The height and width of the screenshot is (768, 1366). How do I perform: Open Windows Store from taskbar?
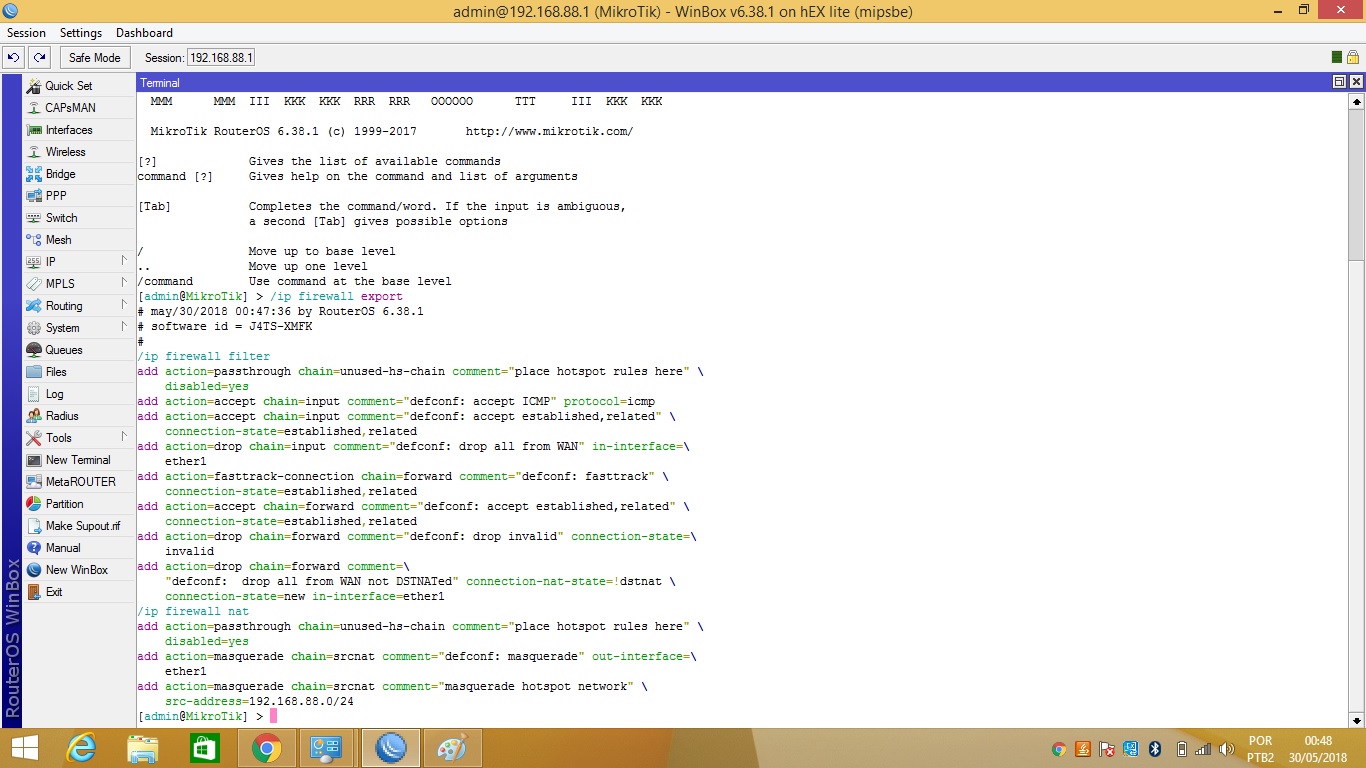coord(204,748)
